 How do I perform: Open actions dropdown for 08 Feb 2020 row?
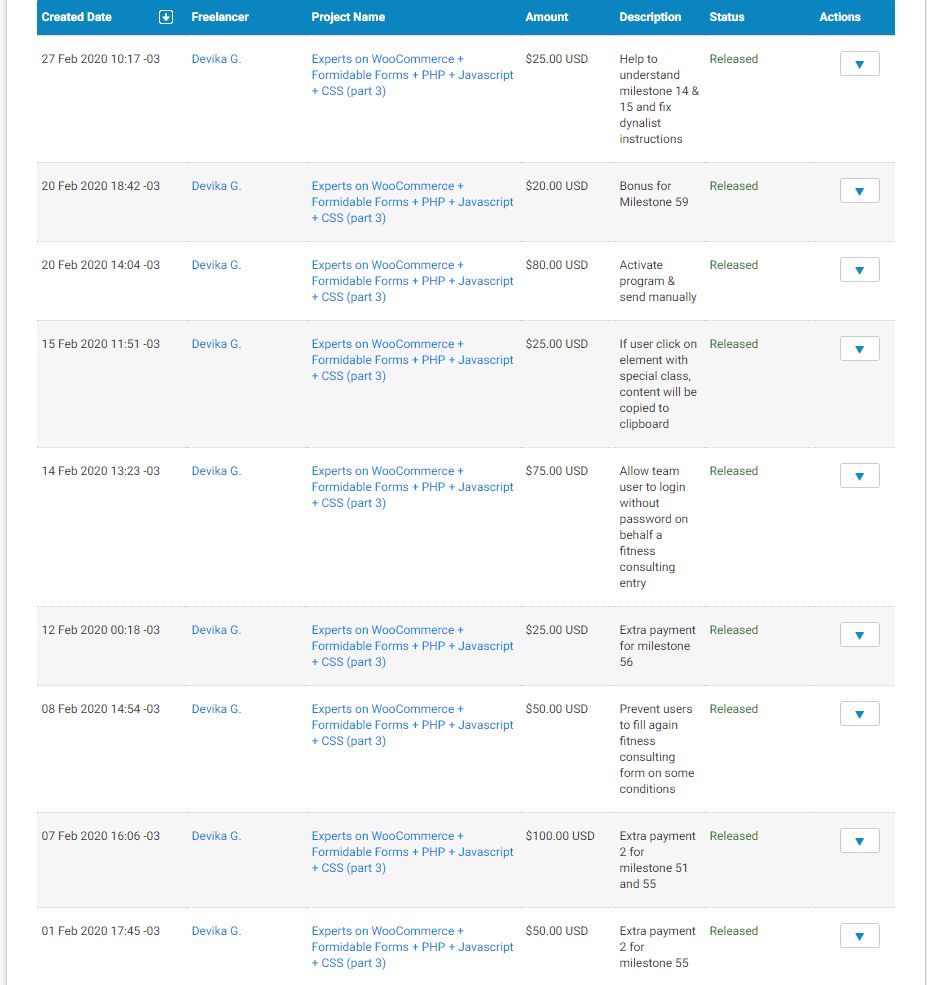click(859, 714)
